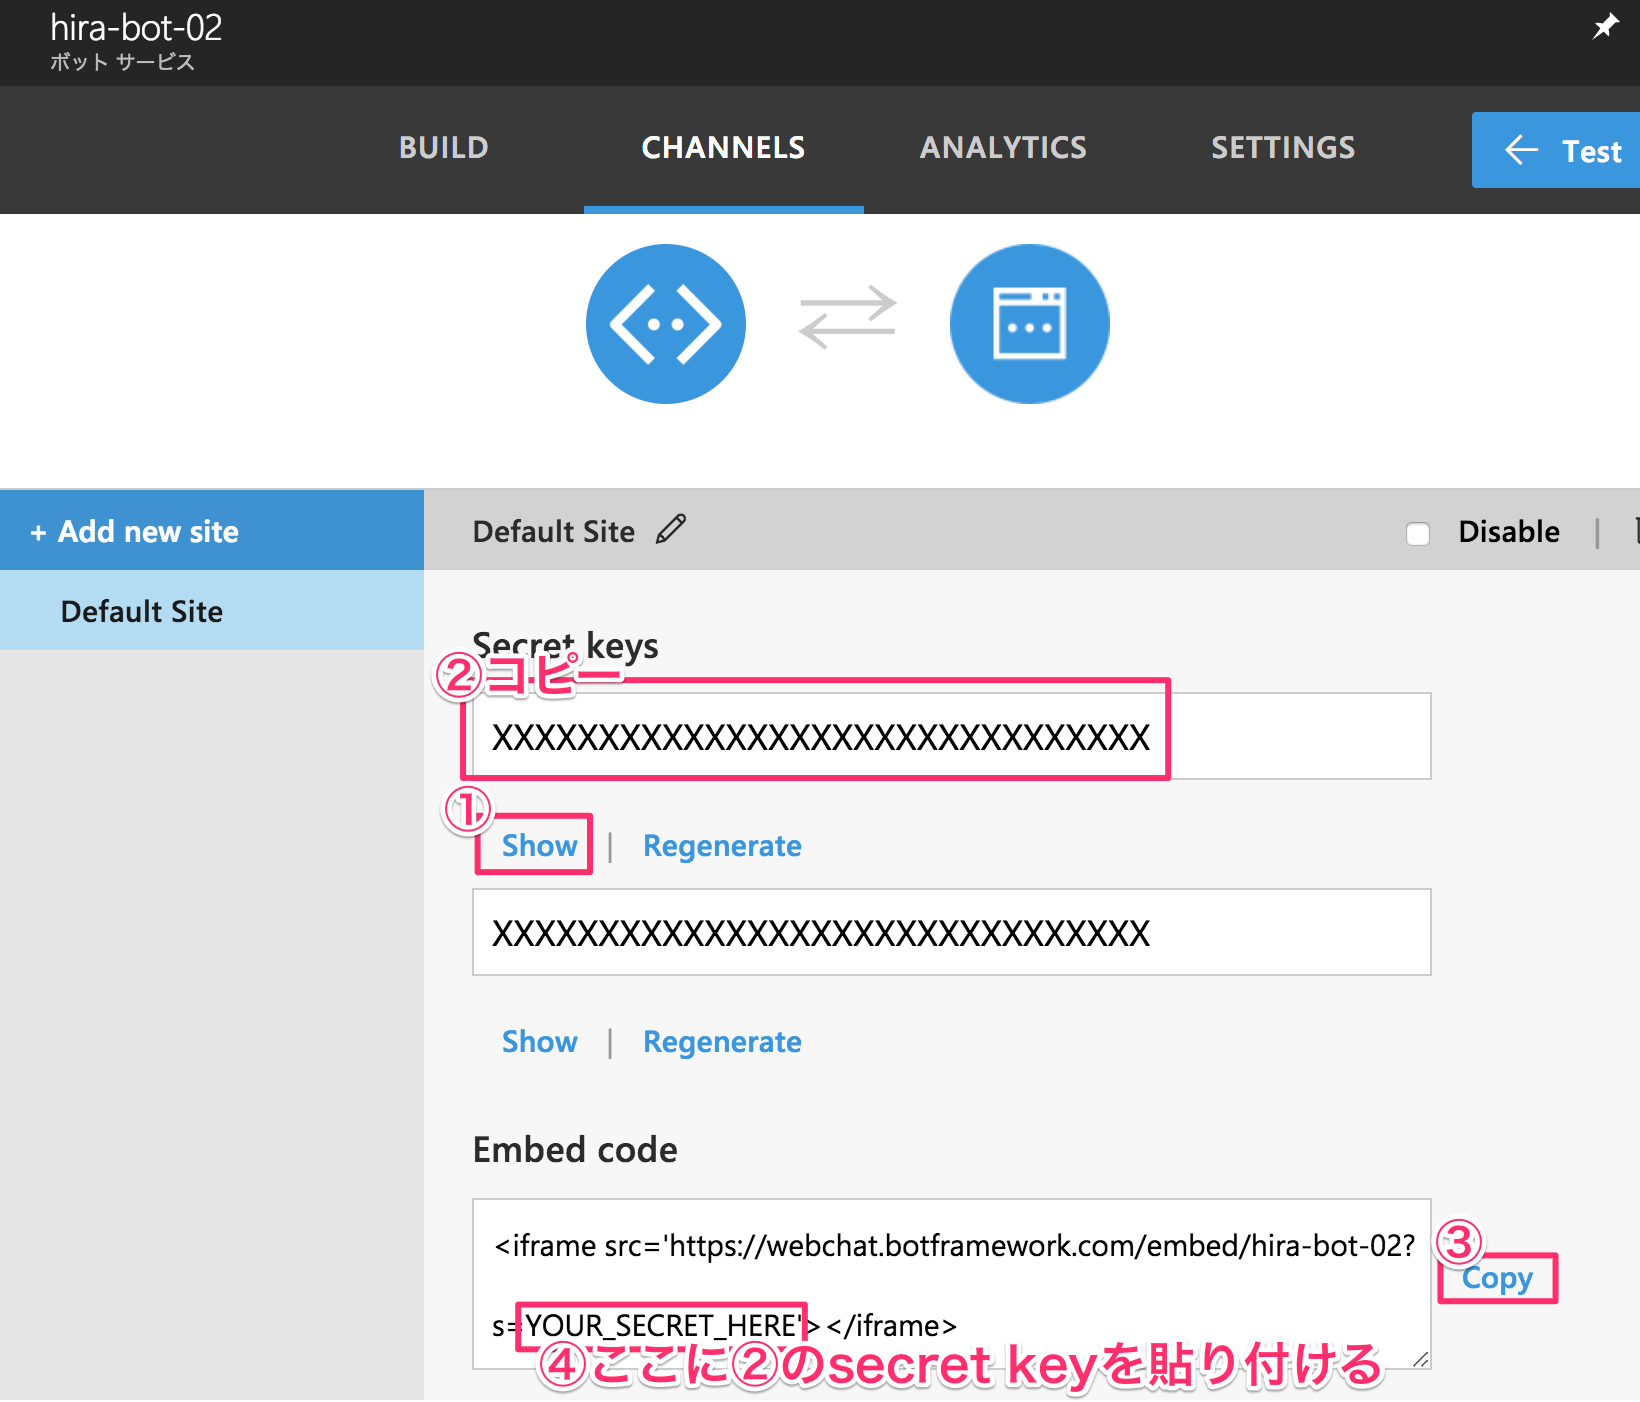Click the back arrow inside the Test button
Screen dimensions: 1640x1402
(1520, 150)
